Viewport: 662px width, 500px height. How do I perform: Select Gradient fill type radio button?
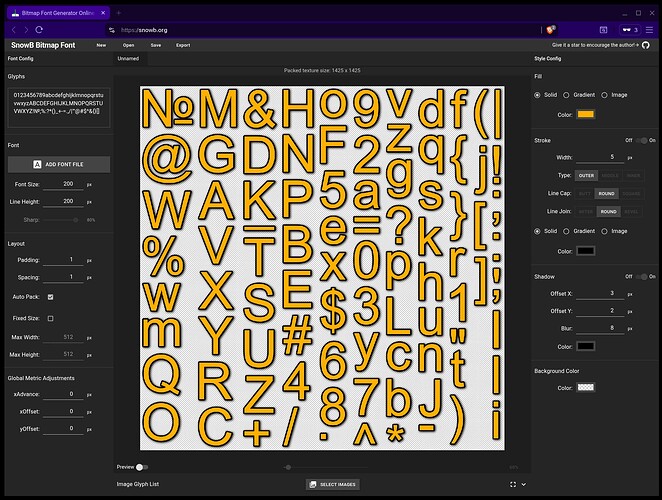(x=566, y=95)
